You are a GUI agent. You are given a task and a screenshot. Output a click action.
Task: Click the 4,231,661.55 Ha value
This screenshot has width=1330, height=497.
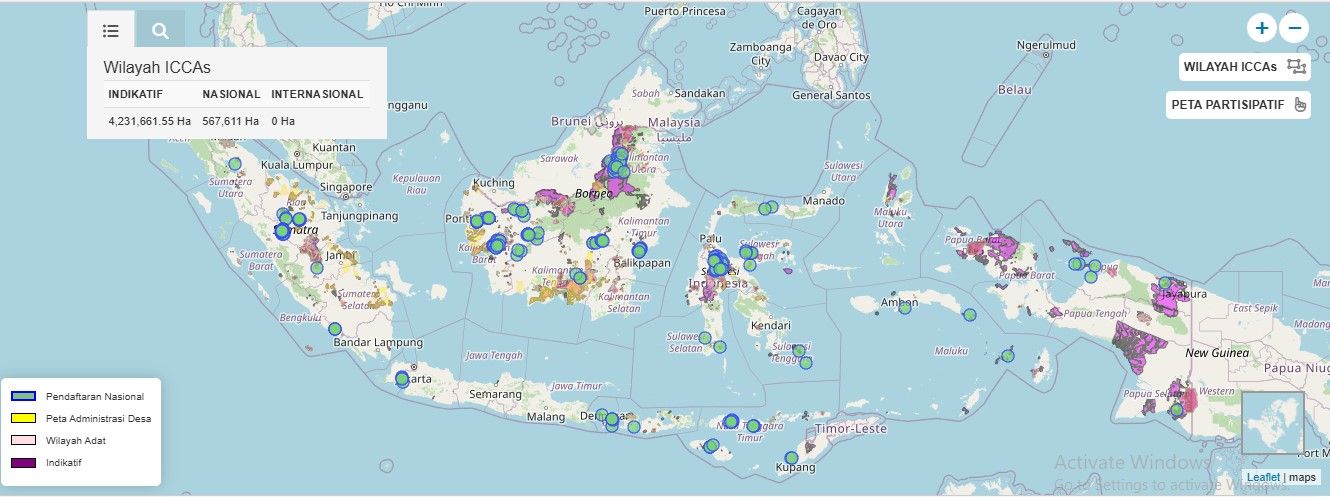tap(149, 121)
